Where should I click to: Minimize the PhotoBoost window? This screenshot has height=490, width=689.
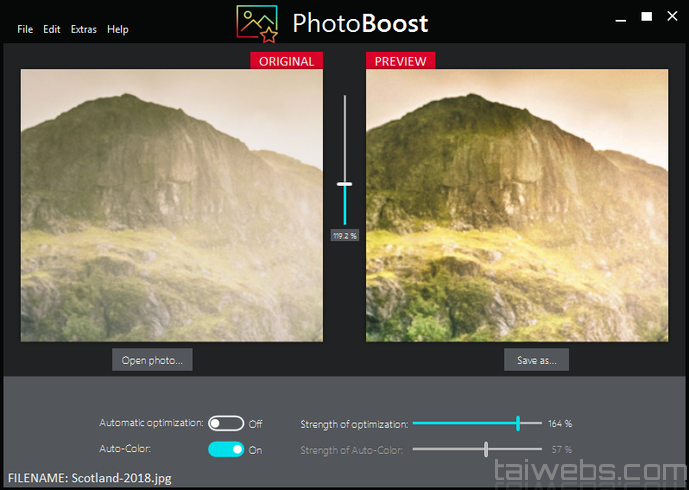[x=620, y=18]
